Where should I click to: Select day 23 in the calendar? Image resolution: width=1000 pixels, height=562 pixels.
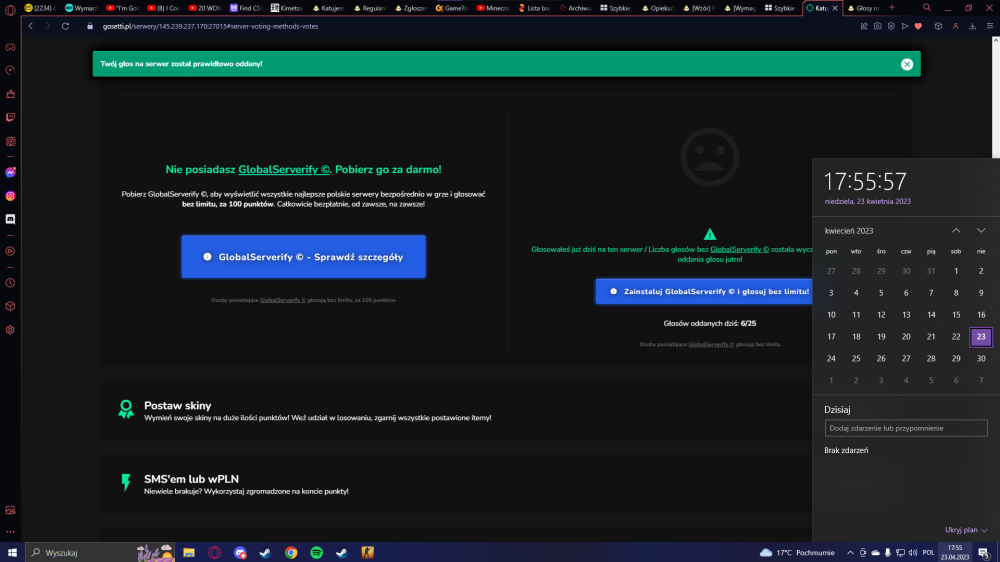[x=981, y=337]
